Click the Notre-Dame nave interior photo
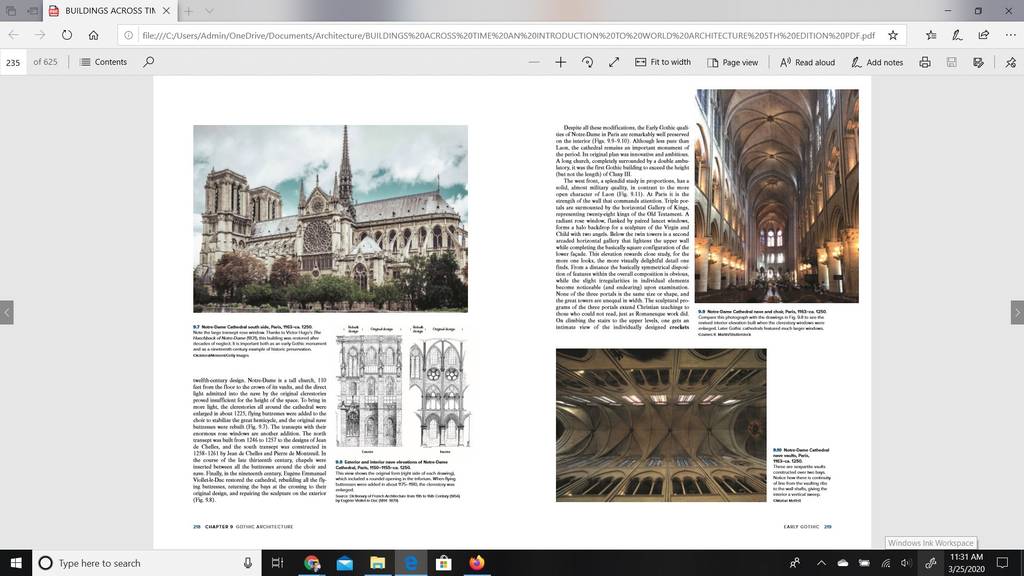 777,196
